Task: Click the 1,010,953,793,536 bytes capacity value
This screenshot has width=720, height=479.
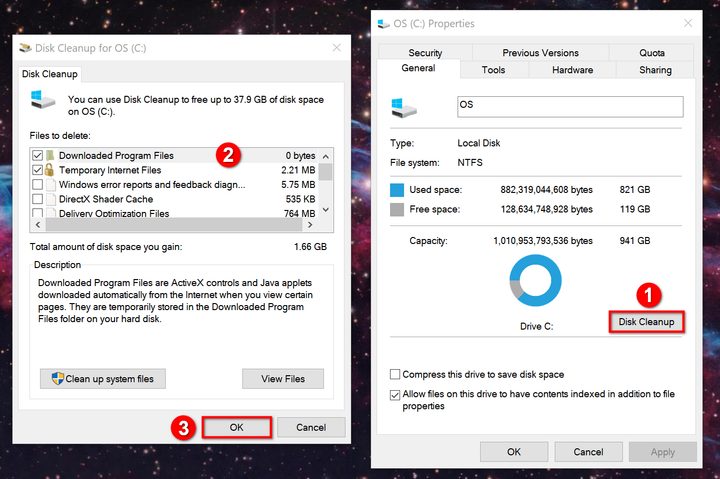Action: tap(543, 241)
